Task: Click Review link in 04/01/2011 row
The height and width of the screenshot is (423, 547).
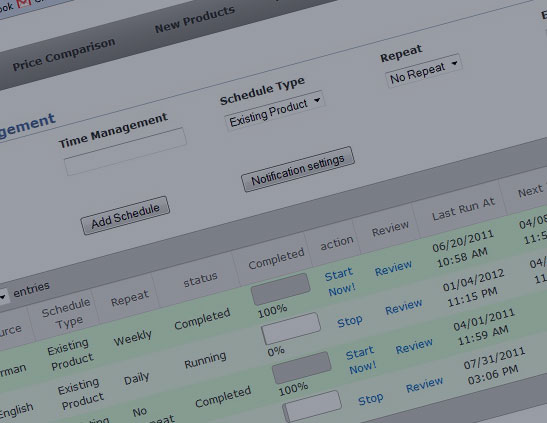Action: 414,346
